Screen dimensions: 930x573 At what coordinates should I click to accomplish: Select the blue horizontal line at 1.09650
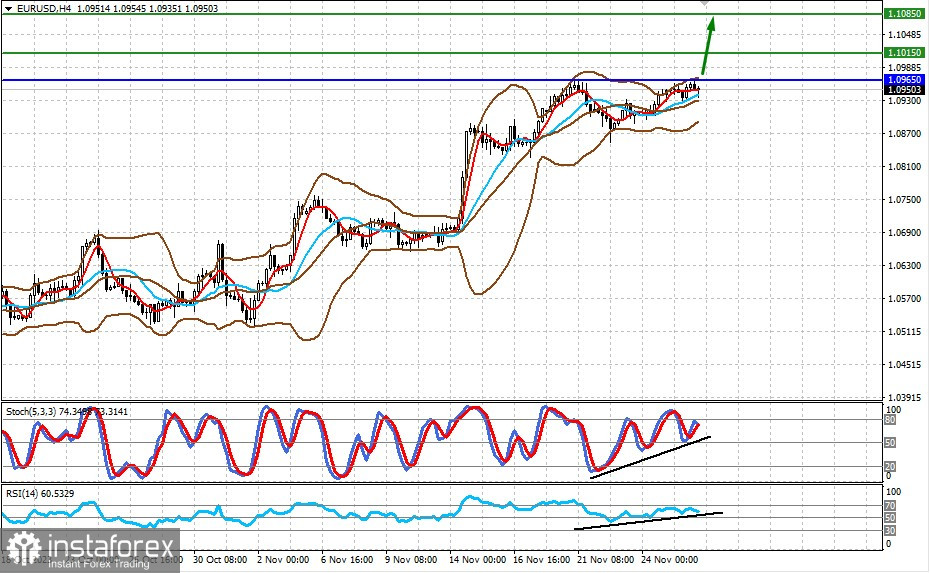coord(442,79)
